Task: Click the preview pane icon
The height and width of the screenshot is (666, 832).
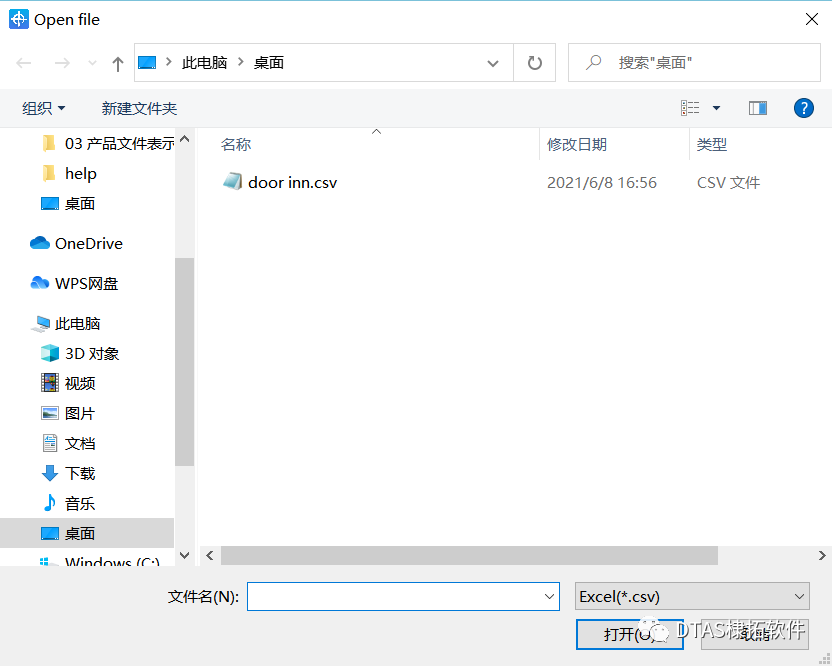Action: click(x=757, y=107)
